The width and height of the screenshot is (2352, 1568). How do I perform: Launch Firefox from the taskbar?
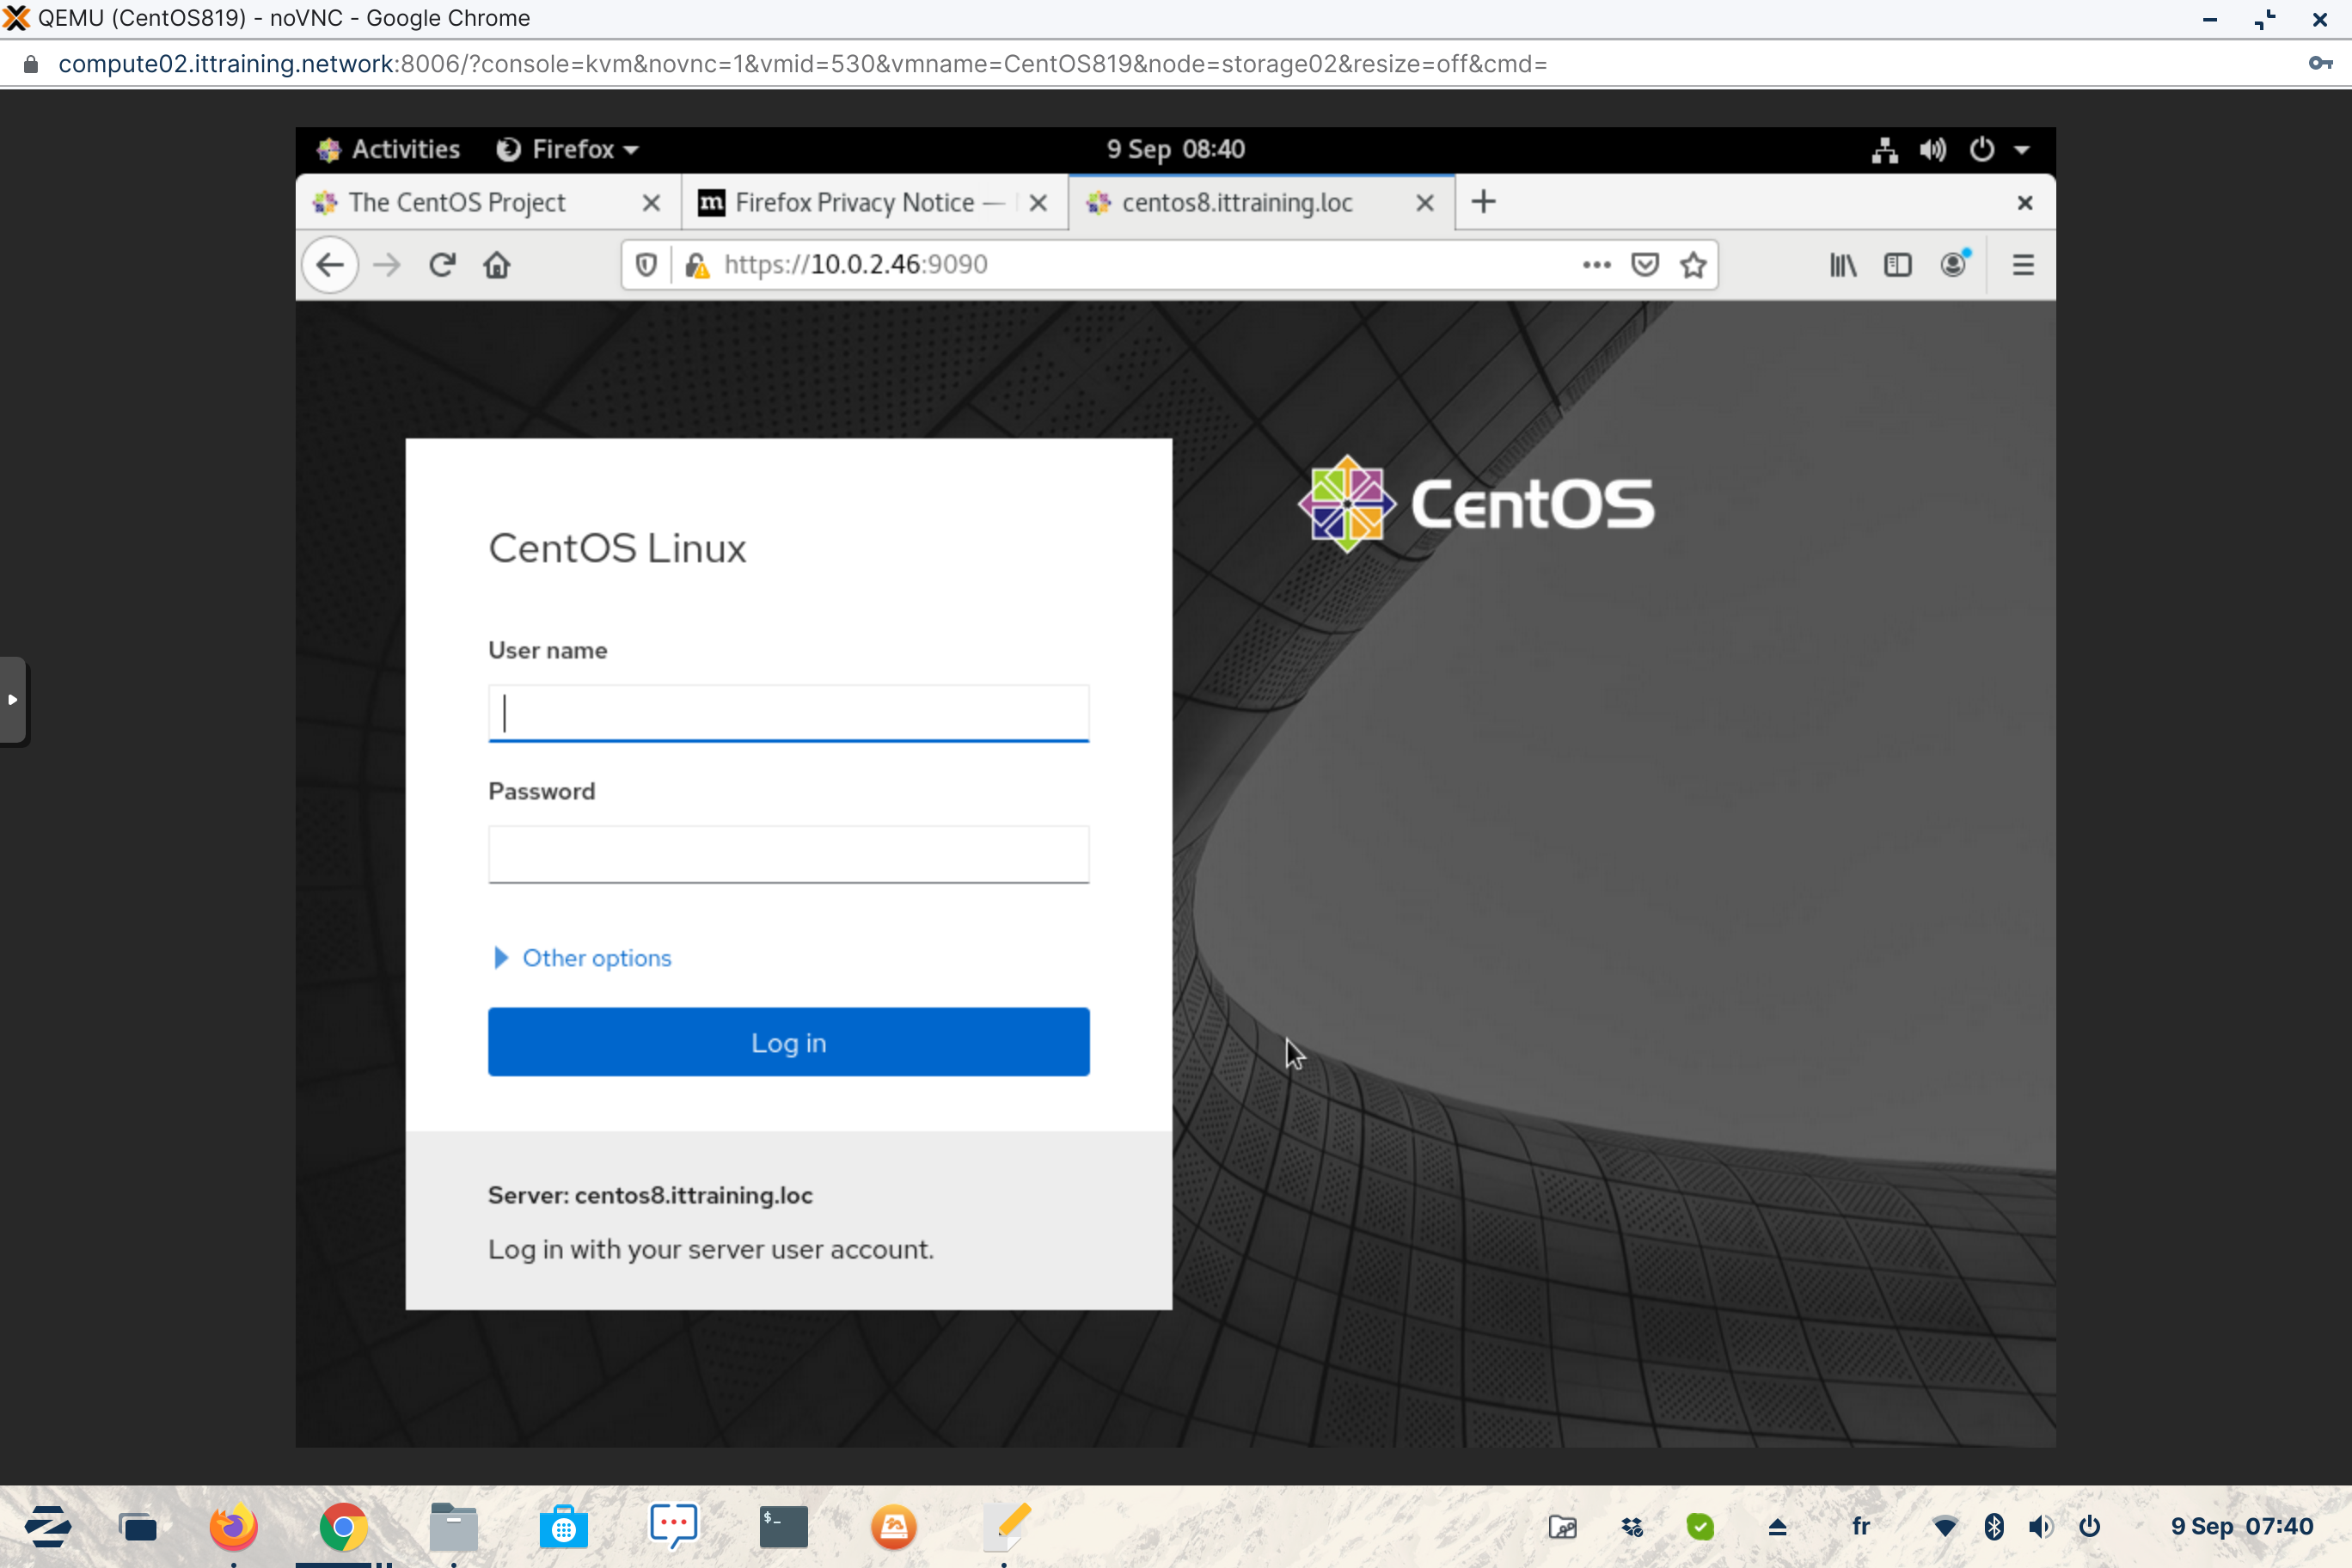[233, 1527]
